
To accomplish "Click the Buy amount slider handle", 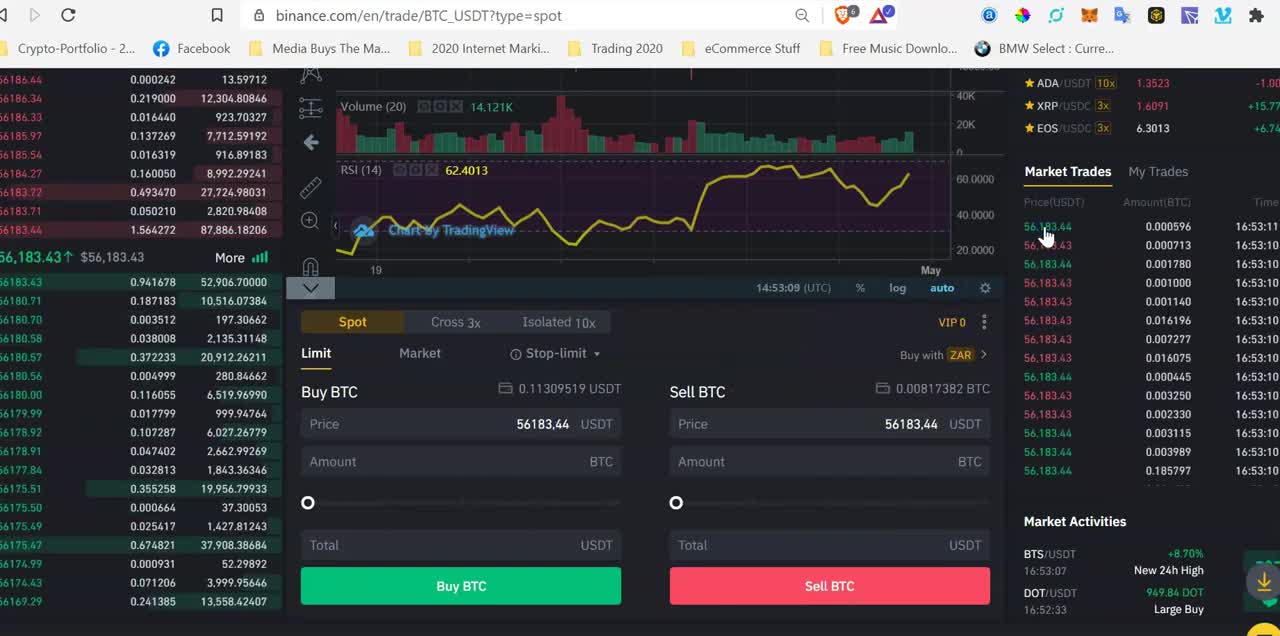I will pos(308,503).
